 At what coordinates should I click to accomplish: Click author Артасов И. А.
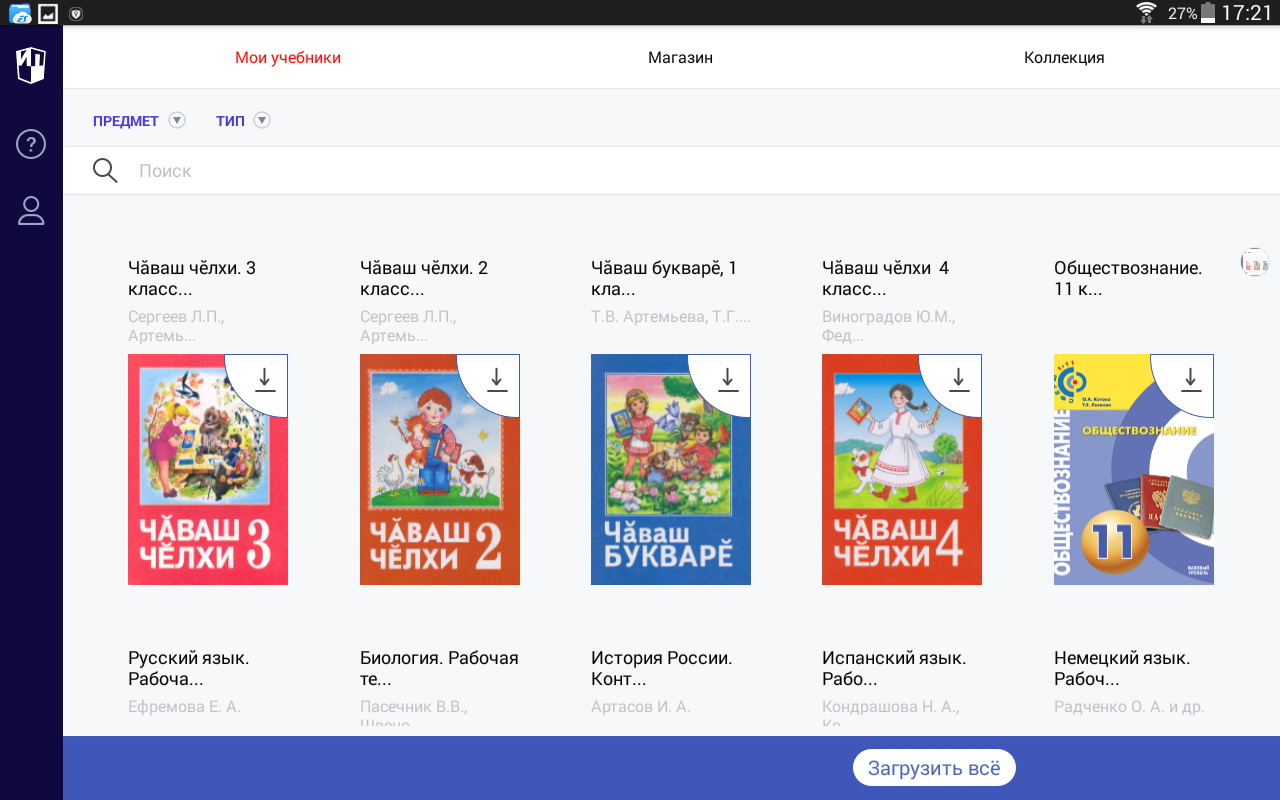(x=641, y=706)
